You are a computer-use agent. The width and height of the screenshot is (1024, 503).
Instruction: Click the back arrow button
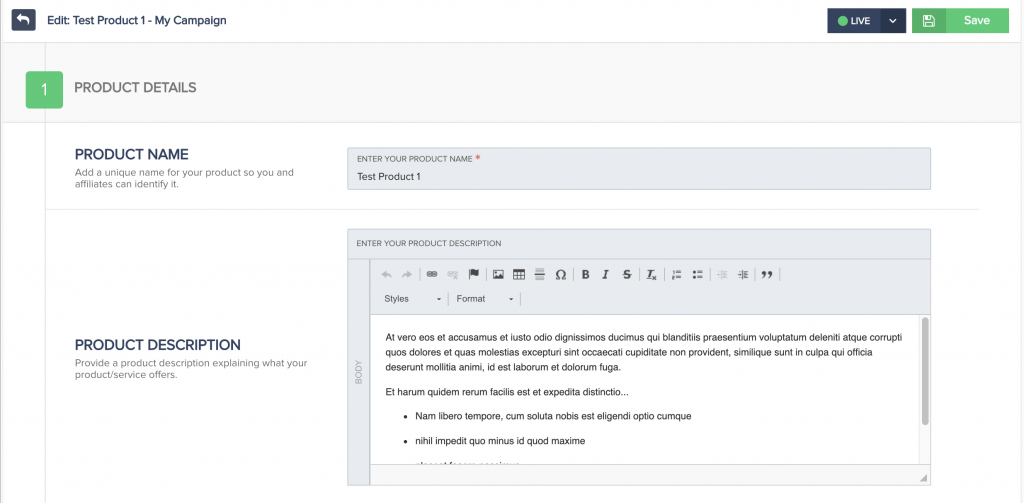[x=23, y=20]
